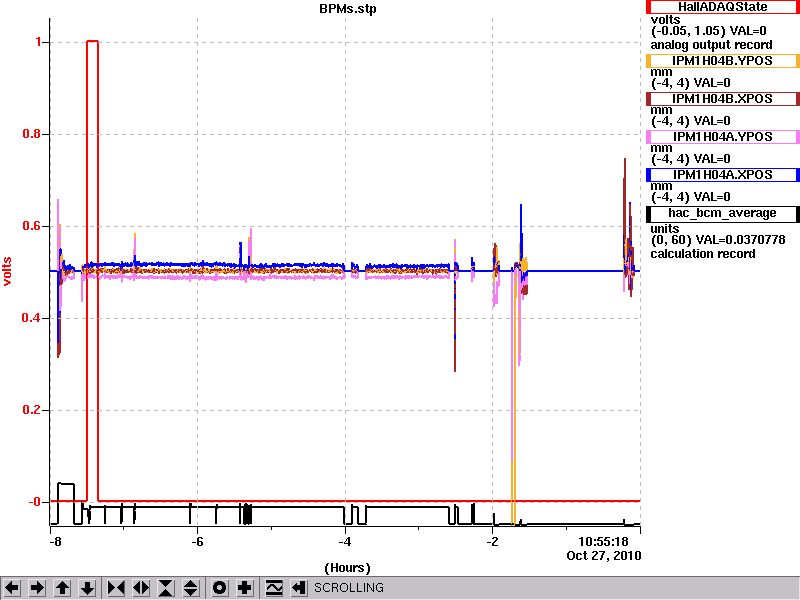Click the vertical volts axis label
800x600 pixels.
(7, 271)
